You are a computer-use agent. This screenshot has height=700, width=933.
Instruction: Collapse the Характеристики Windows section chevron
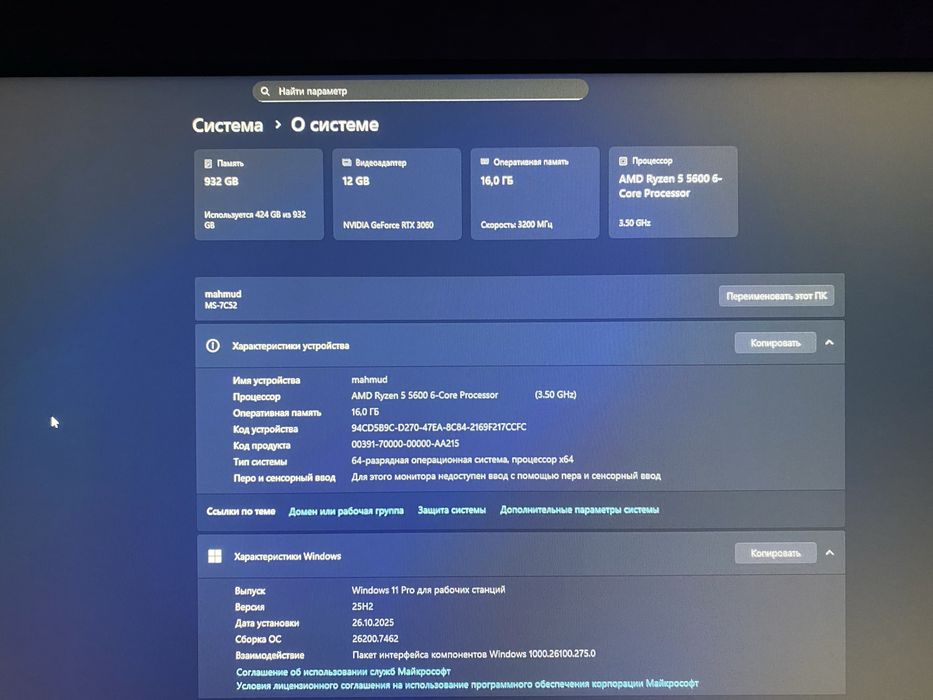pos(829,553)
